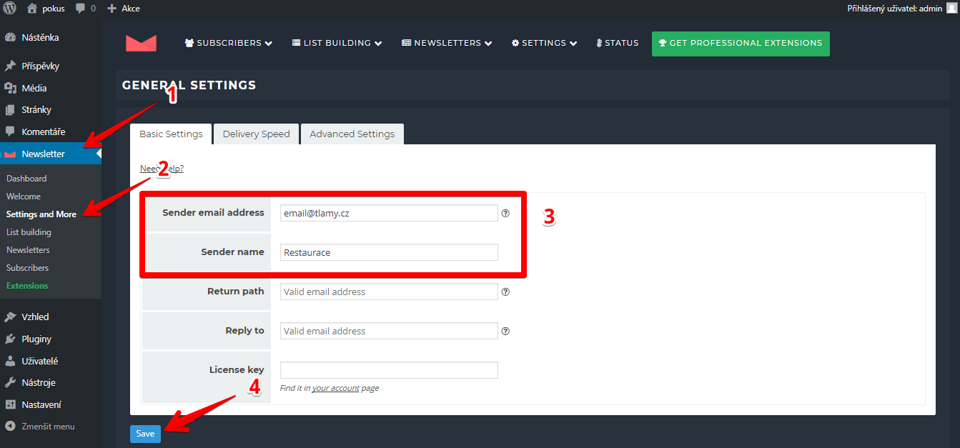960x448 pixels.
Task: Expand the Newsletters dropdown in top navigation
Action: (447, 43)
